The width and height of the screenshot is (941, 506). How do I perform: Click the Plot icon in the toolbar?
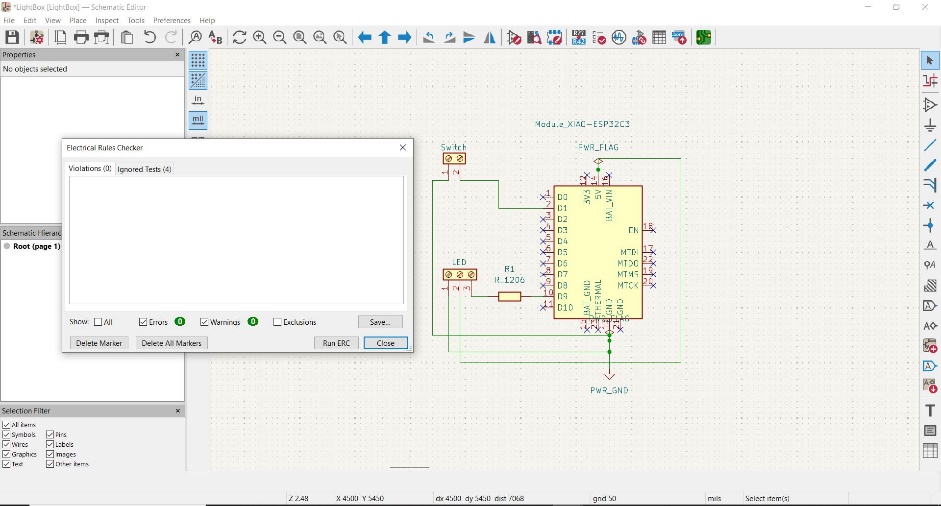(102, 37)
